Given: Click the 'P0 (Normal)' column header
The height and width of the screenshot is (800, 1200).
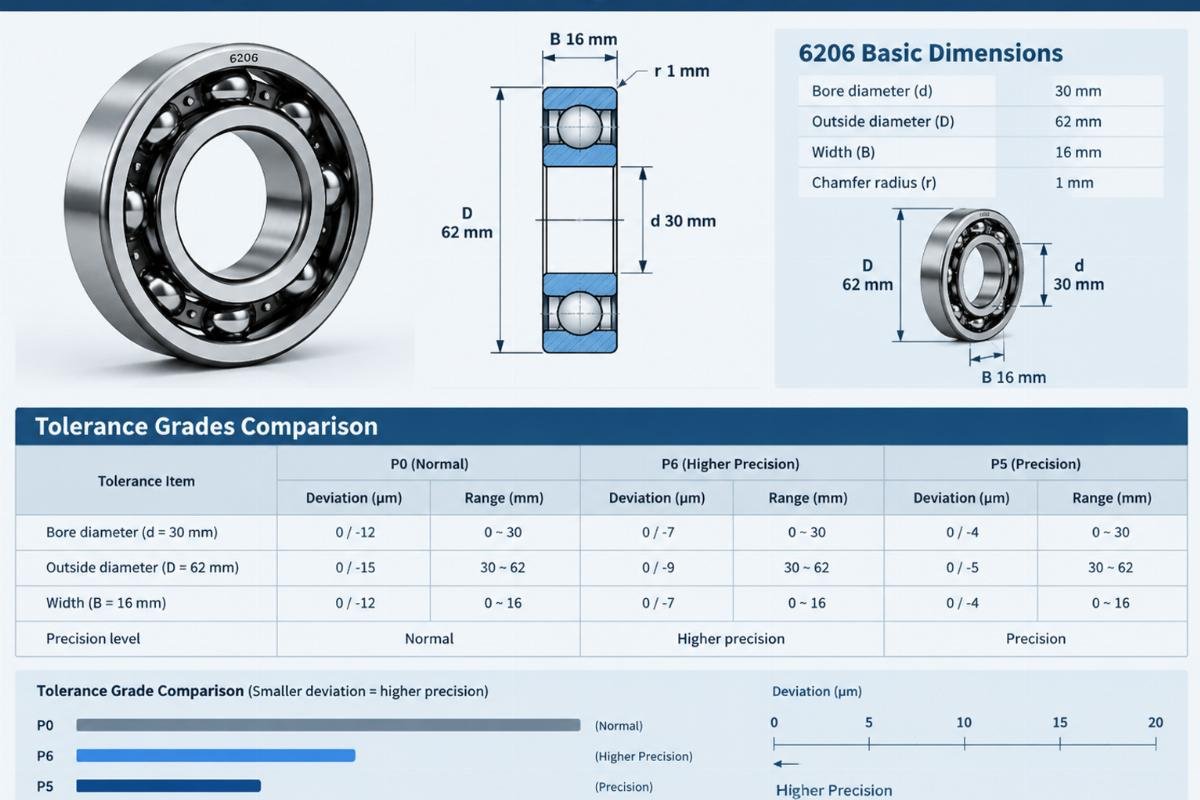Looking at the screenshot, I should click(x=429, y=464).
